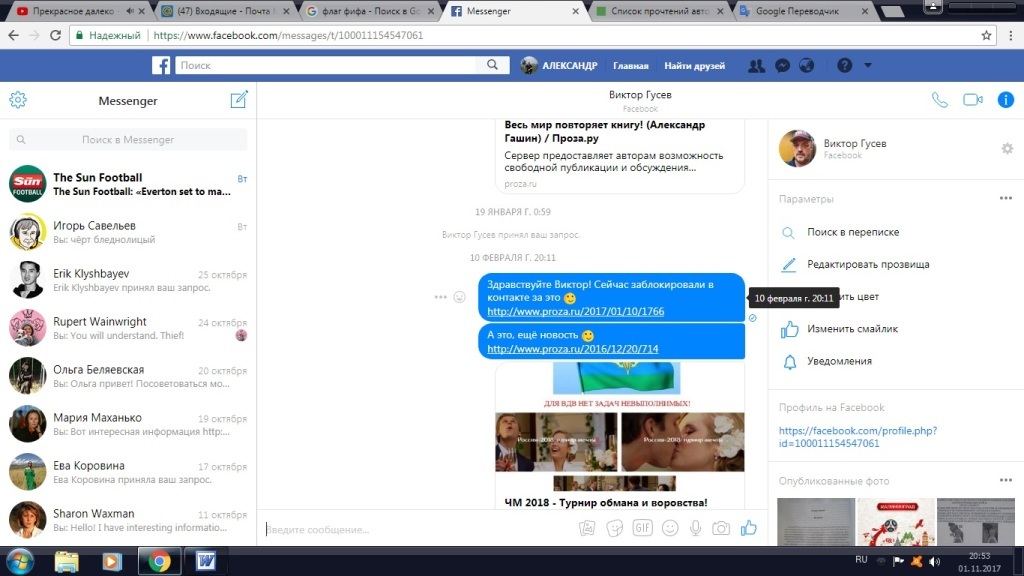Open Word from the taskbar
Screen dimensions: 1024x576
pyautogui.click(x=206, y=561)
